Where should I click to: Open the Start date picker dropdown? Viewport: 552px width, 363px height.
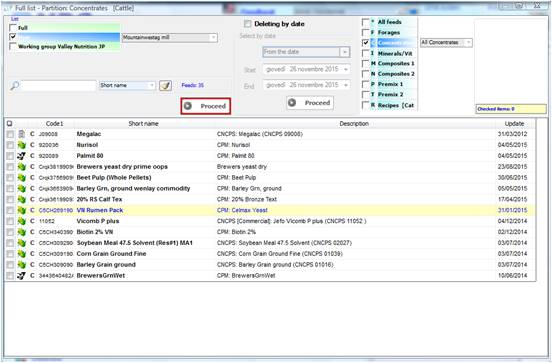coord(346,69)
